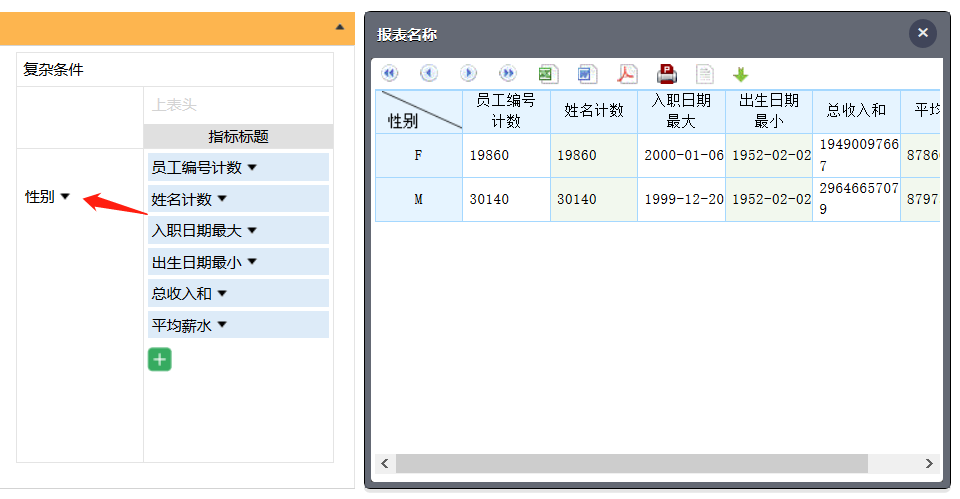Click the horizontal scrollbar right arrow

click(x=929, y=464)
